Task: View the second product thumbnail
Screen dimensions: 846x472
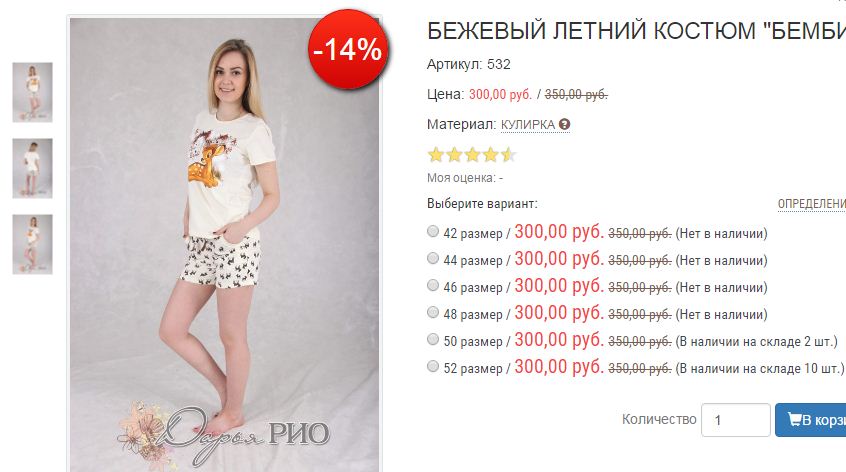Action: click(x=32, y=168)
